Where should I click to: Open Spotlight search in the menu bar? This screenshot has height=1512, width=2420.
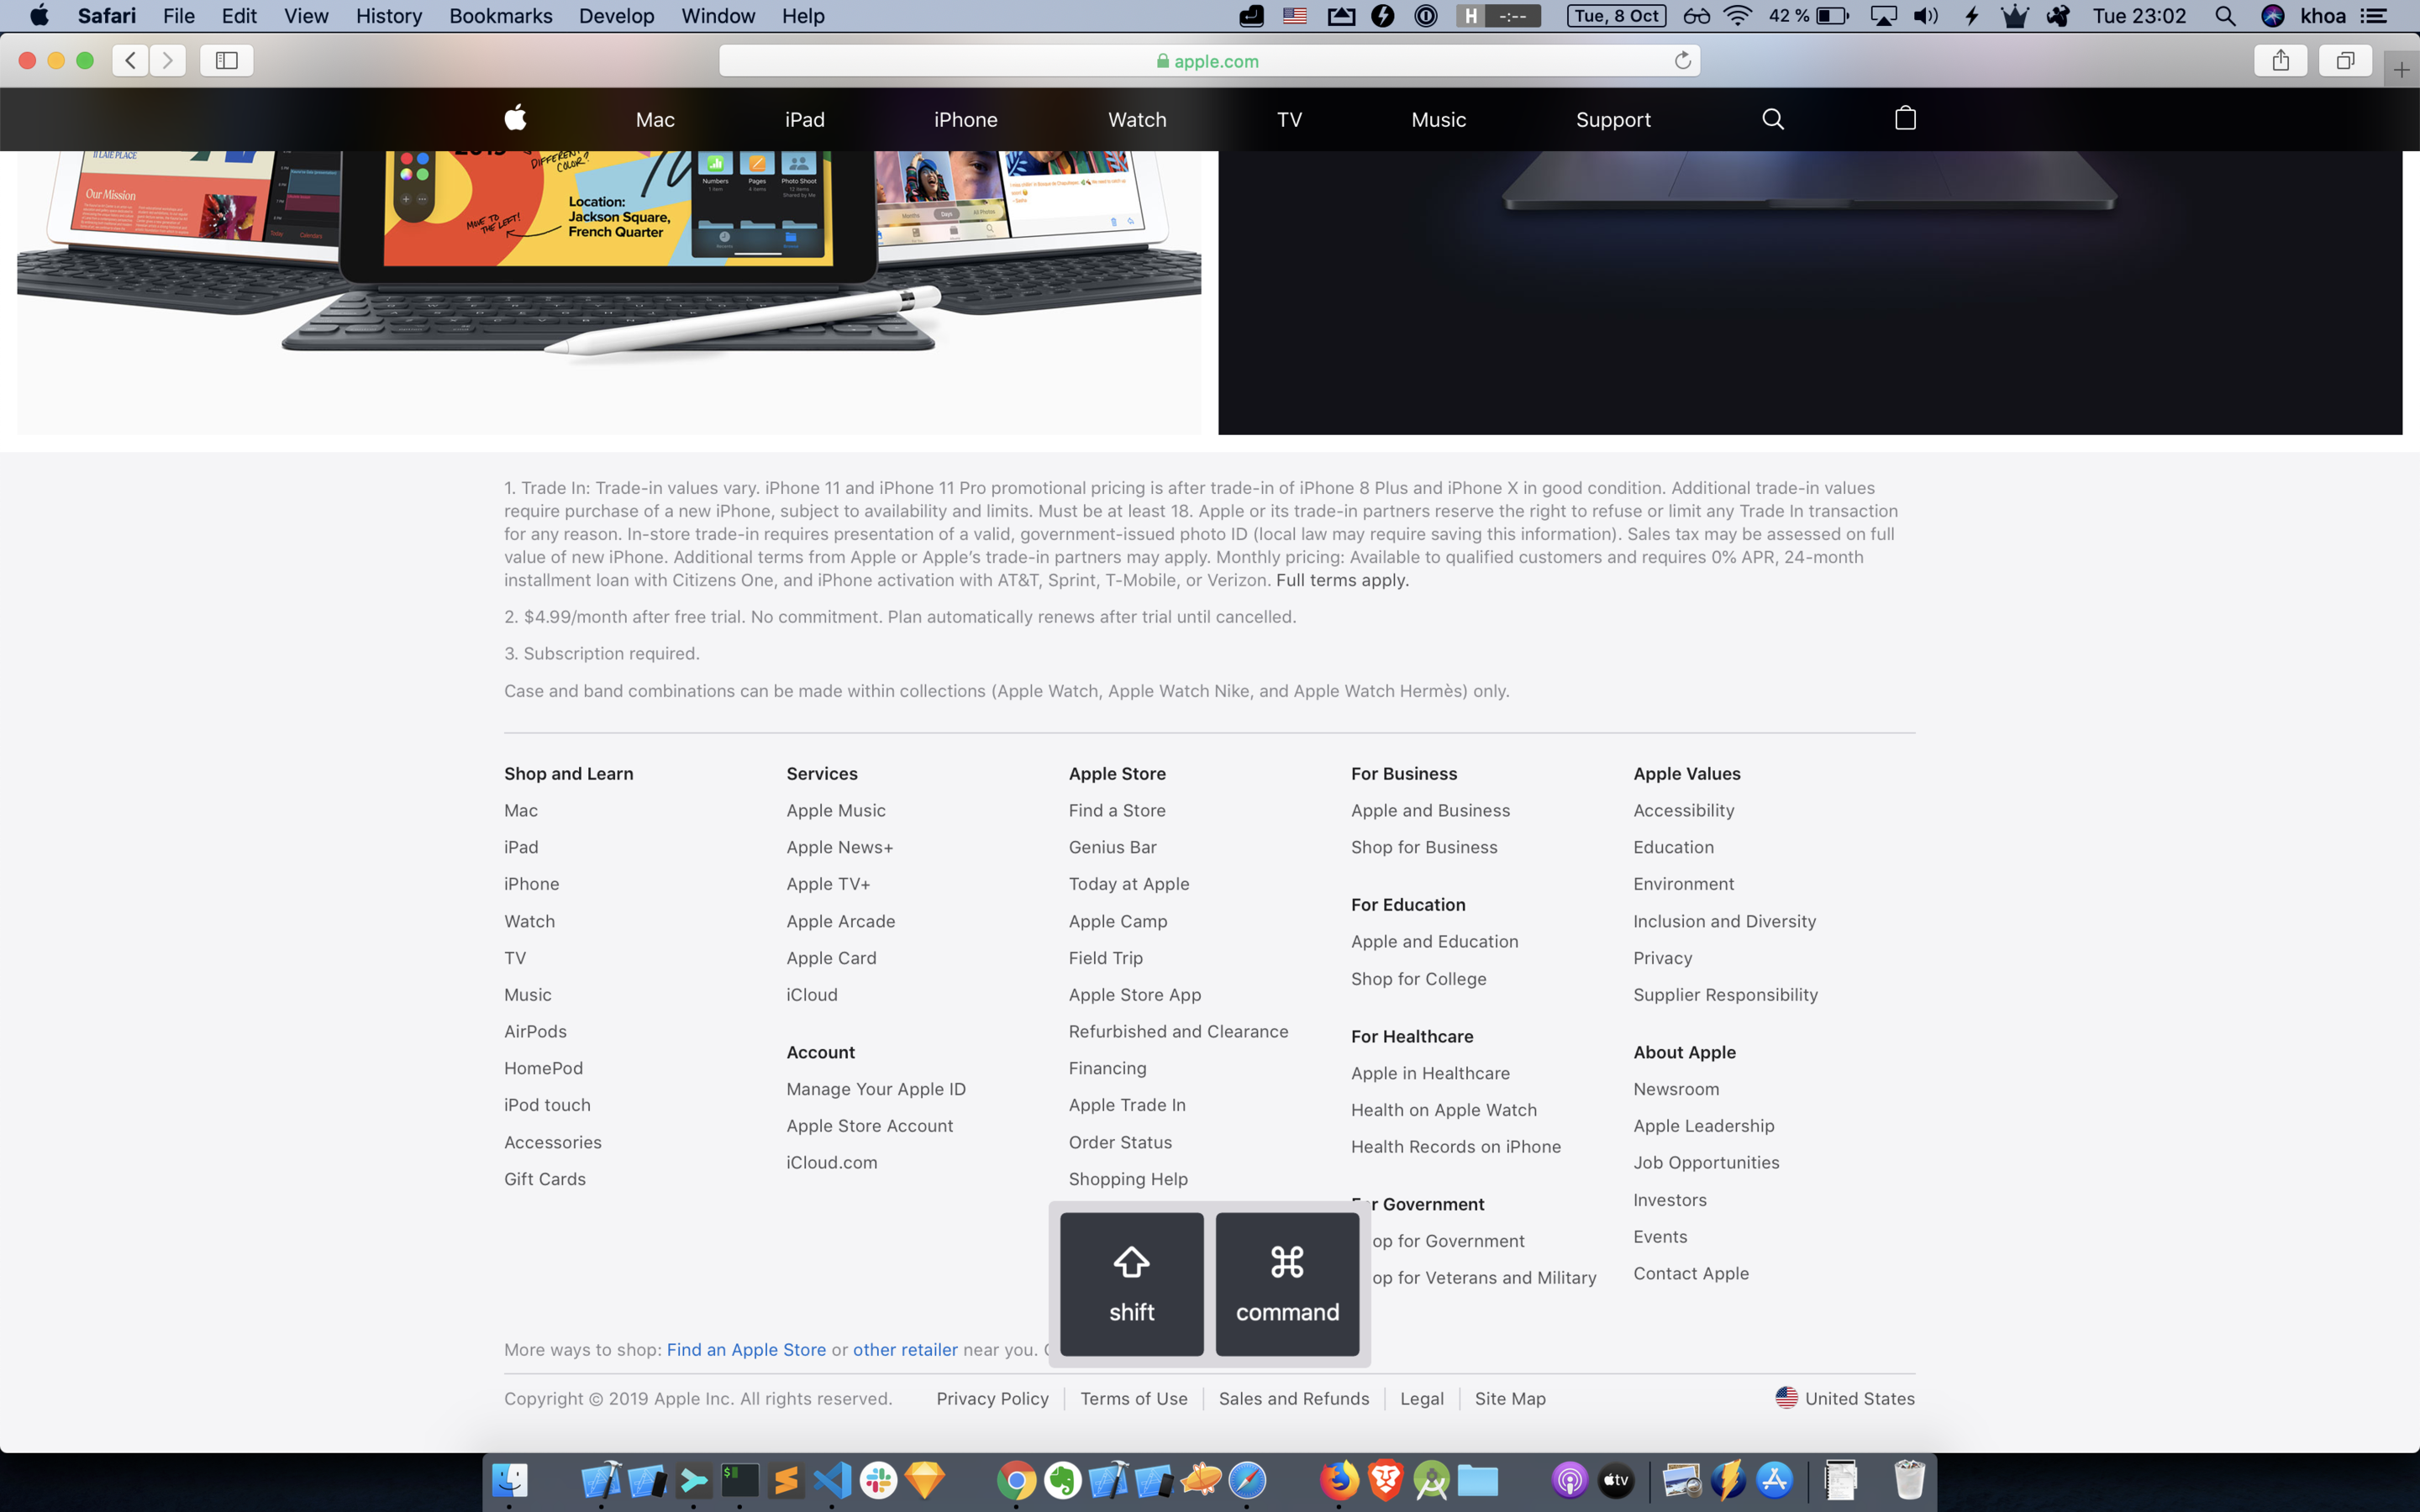point(2225,16)
